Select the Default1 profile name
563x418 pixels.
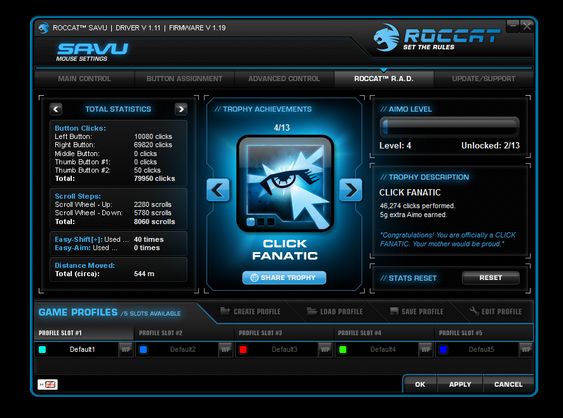(x=82, y=349)
